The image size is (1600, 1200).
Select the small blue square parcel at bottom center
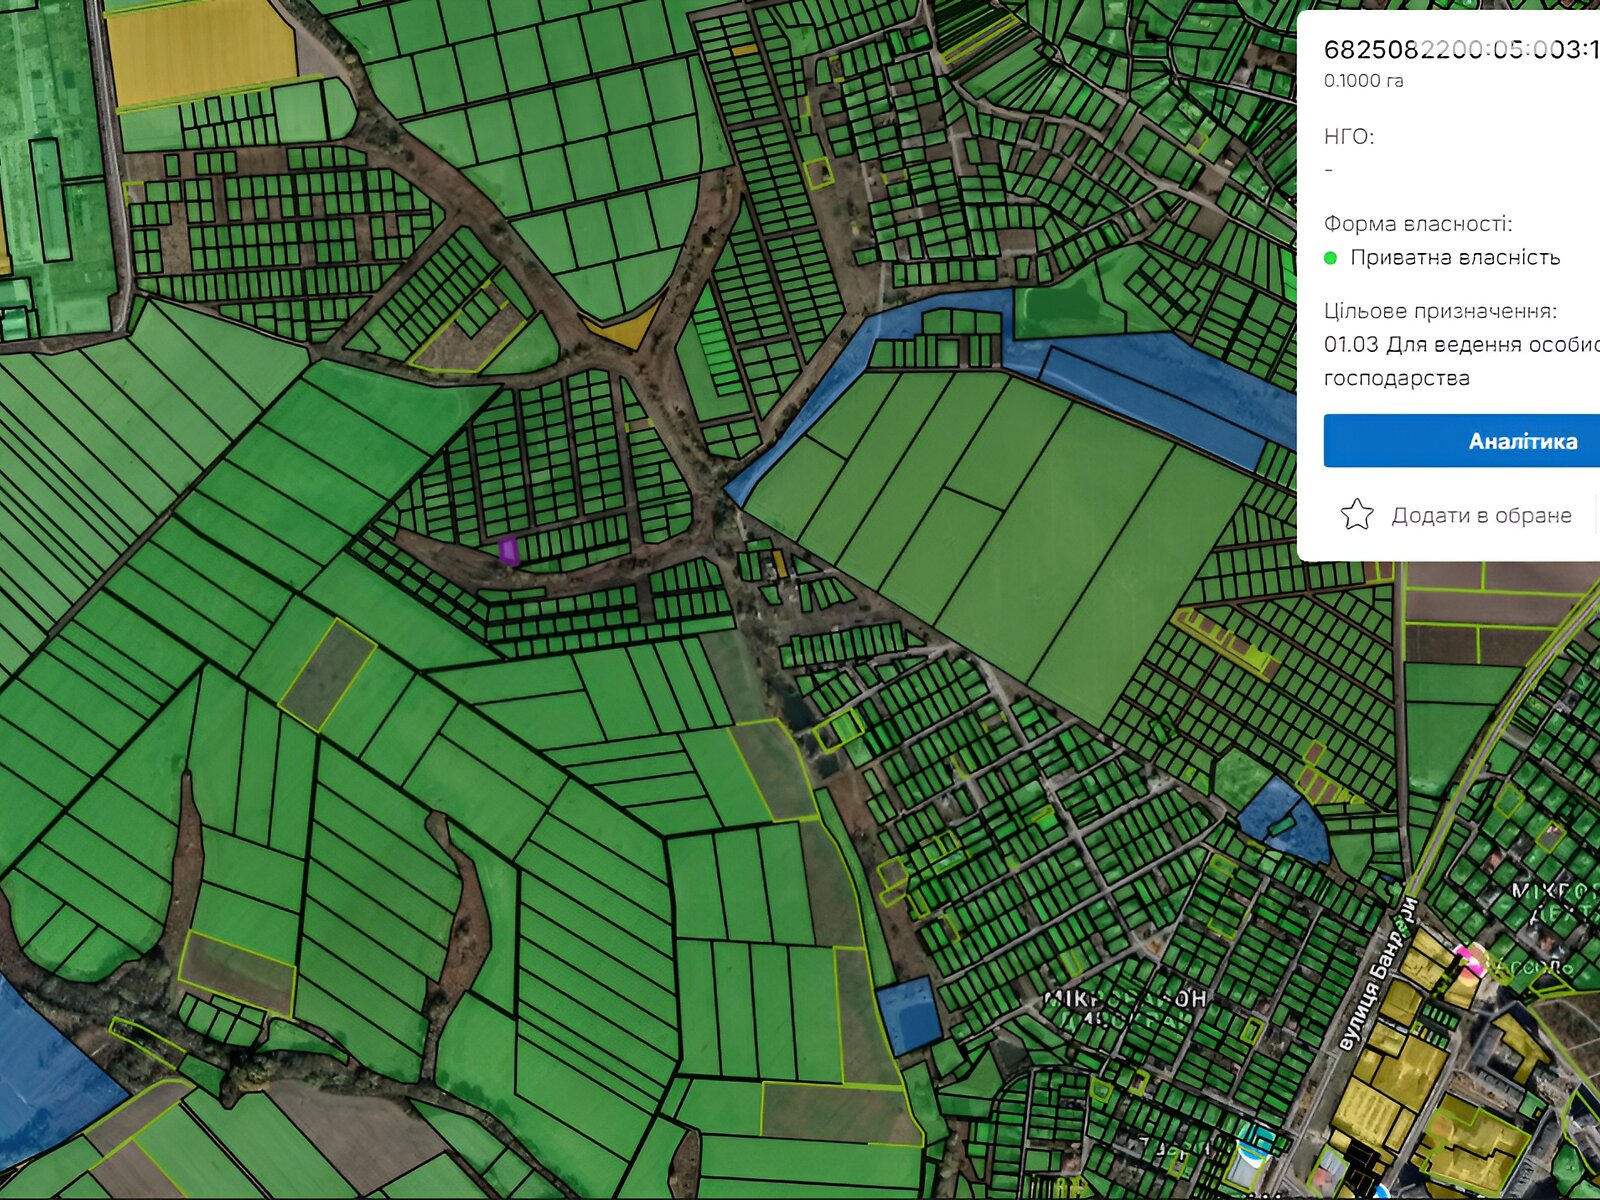pyautogui.click(x=909, y=1016)
